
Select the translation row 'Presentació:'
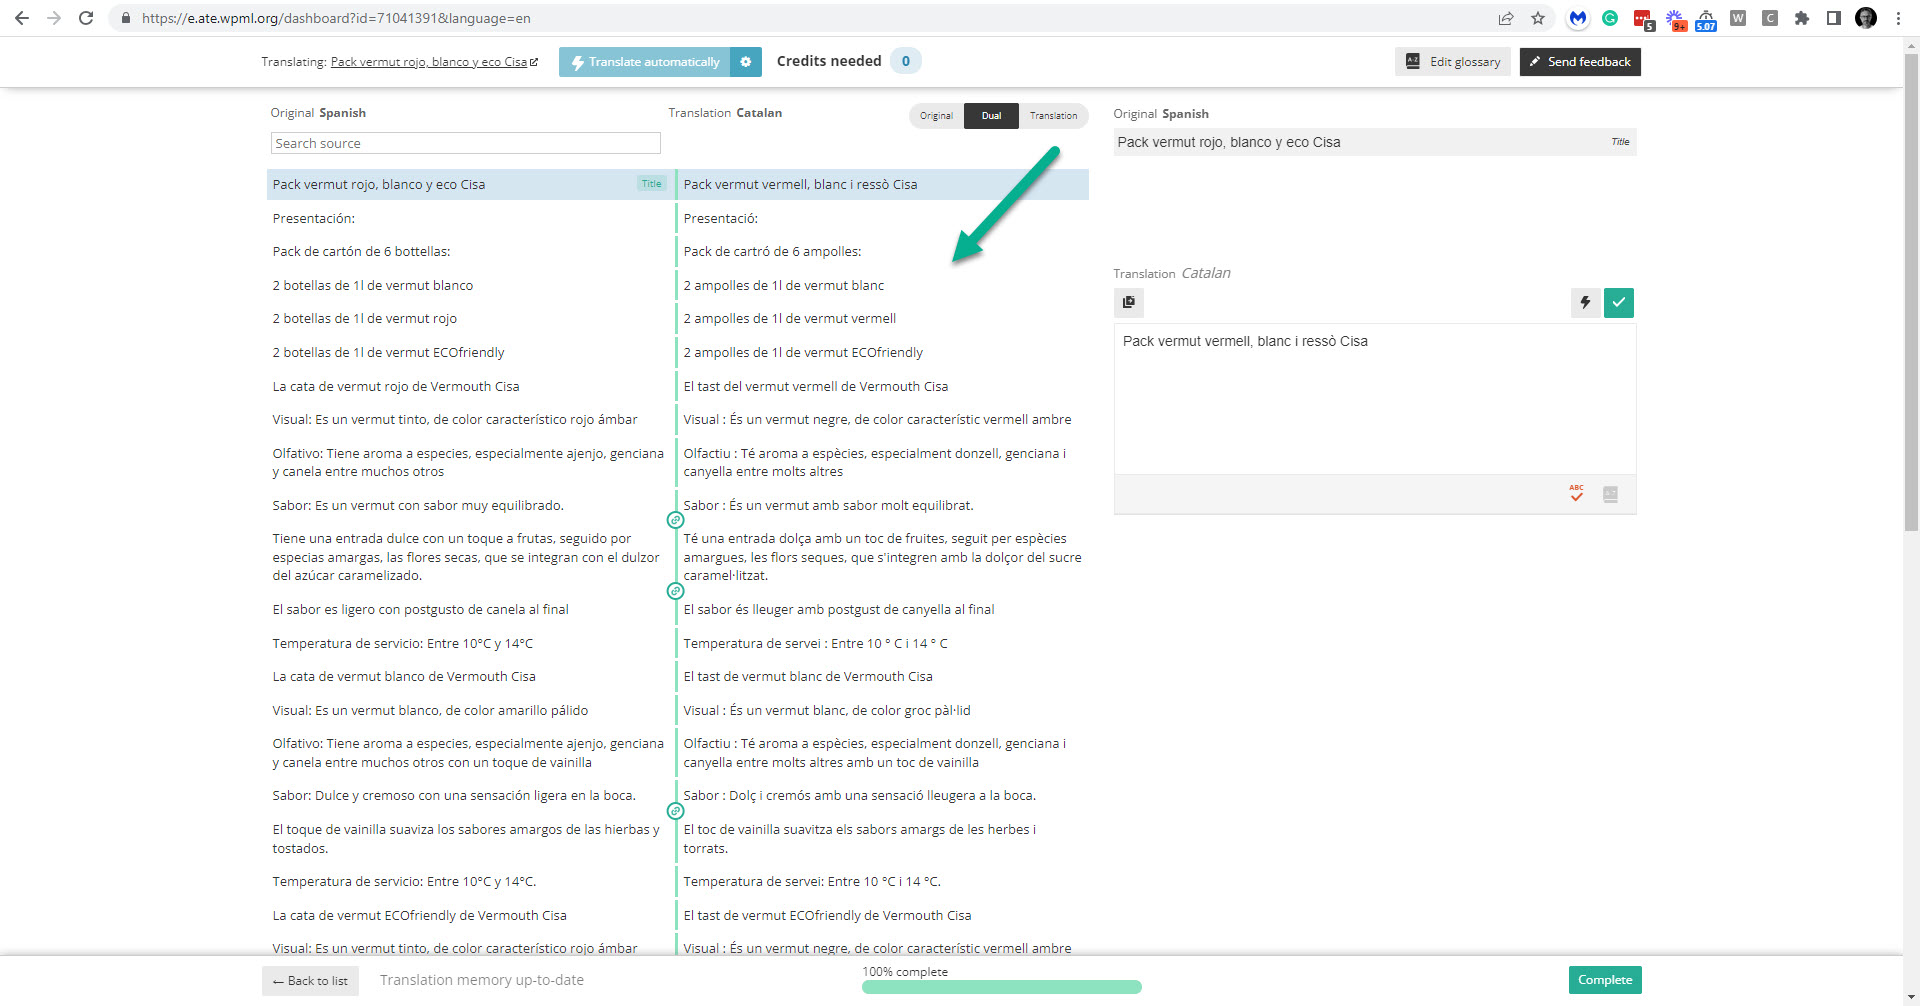(883, 218)
